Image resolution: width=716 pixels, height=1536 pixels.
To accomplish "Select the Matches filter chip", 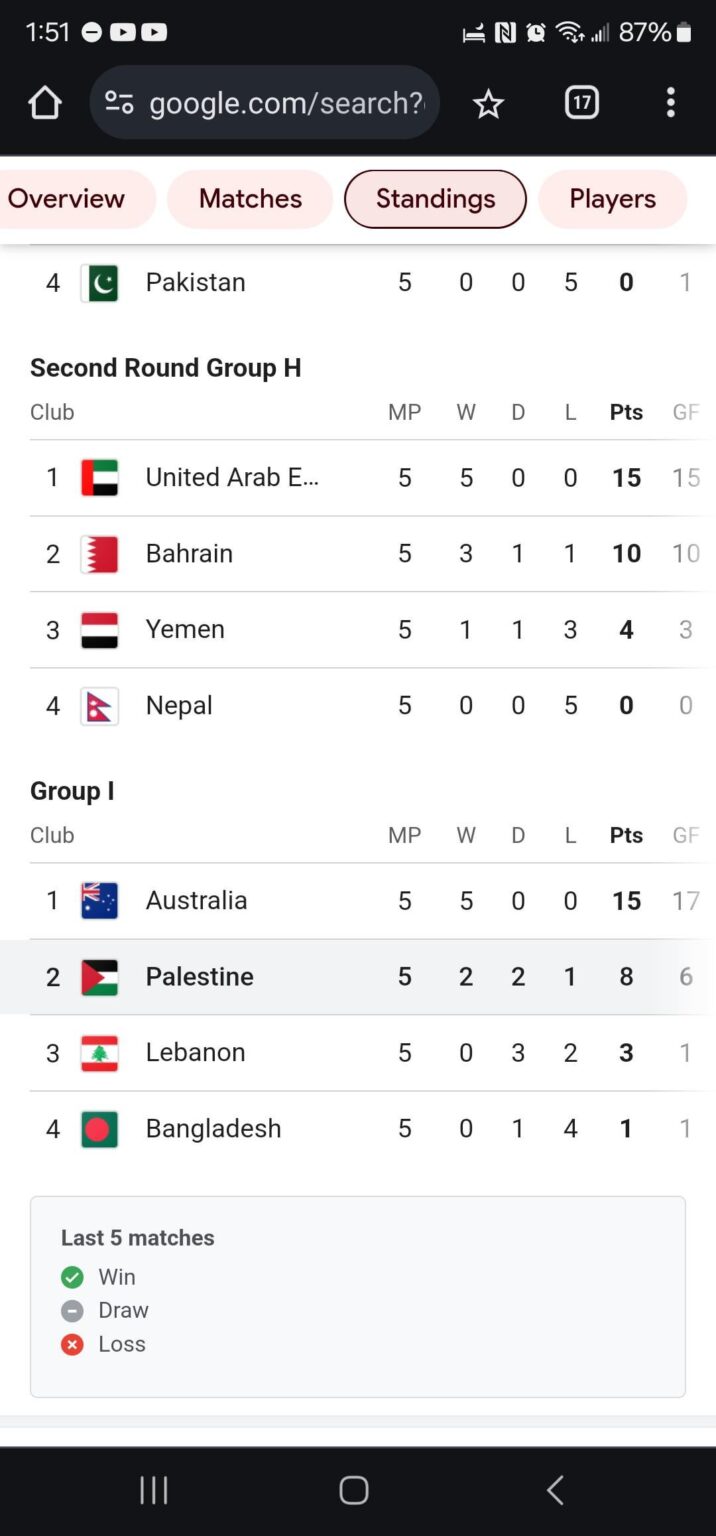I will (x=250, y=199).
